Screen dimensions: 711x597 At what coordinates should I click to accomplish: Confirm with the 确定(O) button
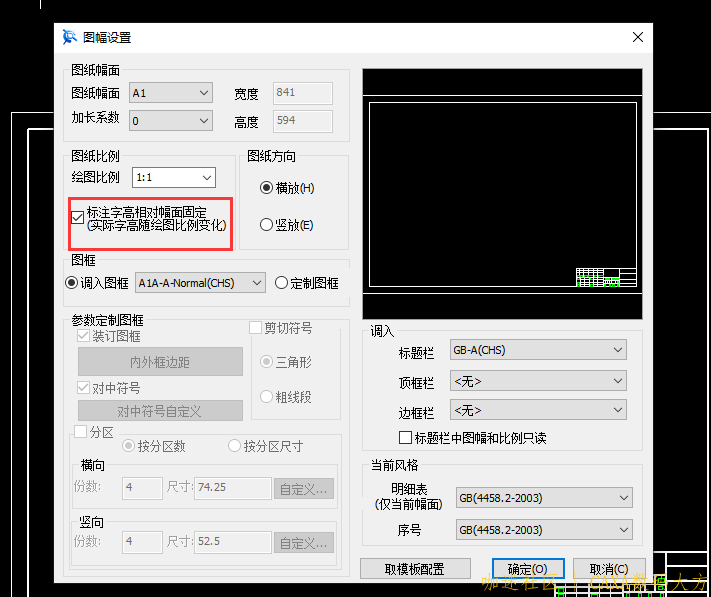coord(527,569)
